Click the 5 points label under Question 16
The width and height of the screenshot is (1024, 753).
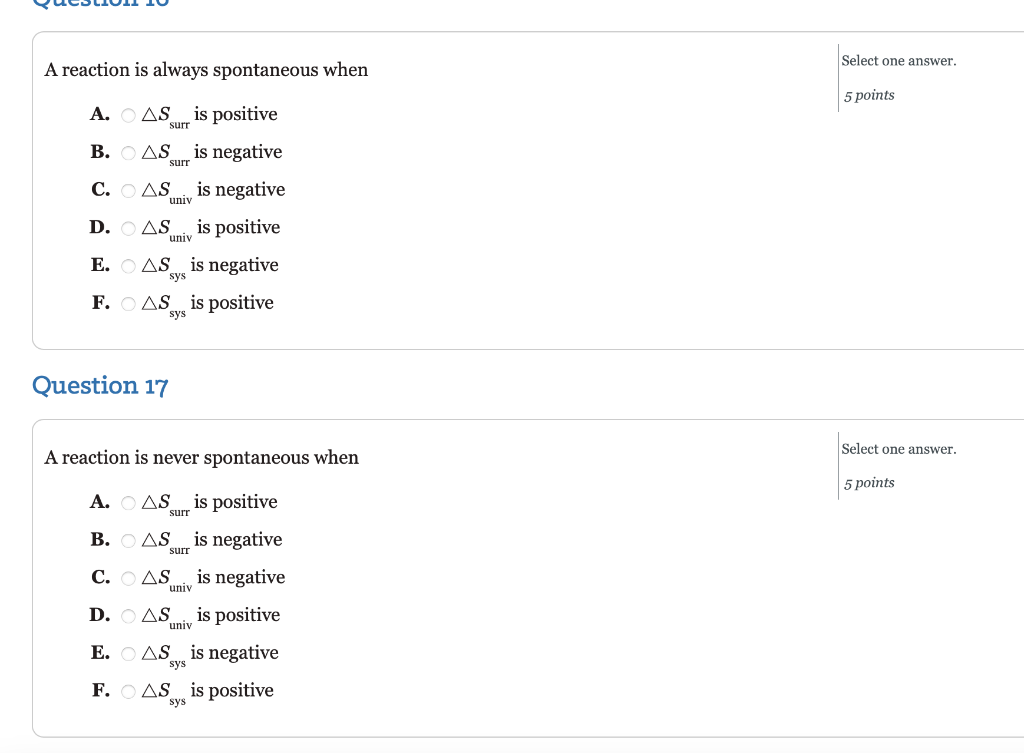point(866,95)
